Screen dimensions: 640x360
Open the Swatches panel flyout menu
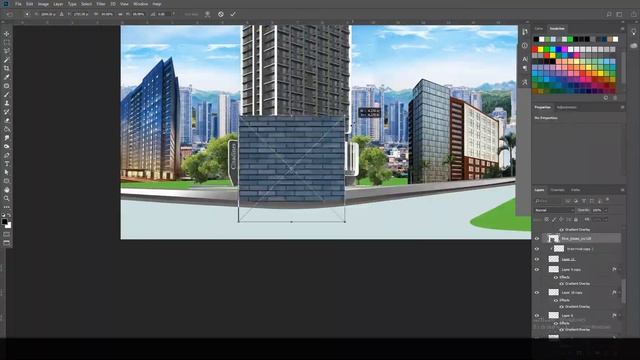coord(622,29)
